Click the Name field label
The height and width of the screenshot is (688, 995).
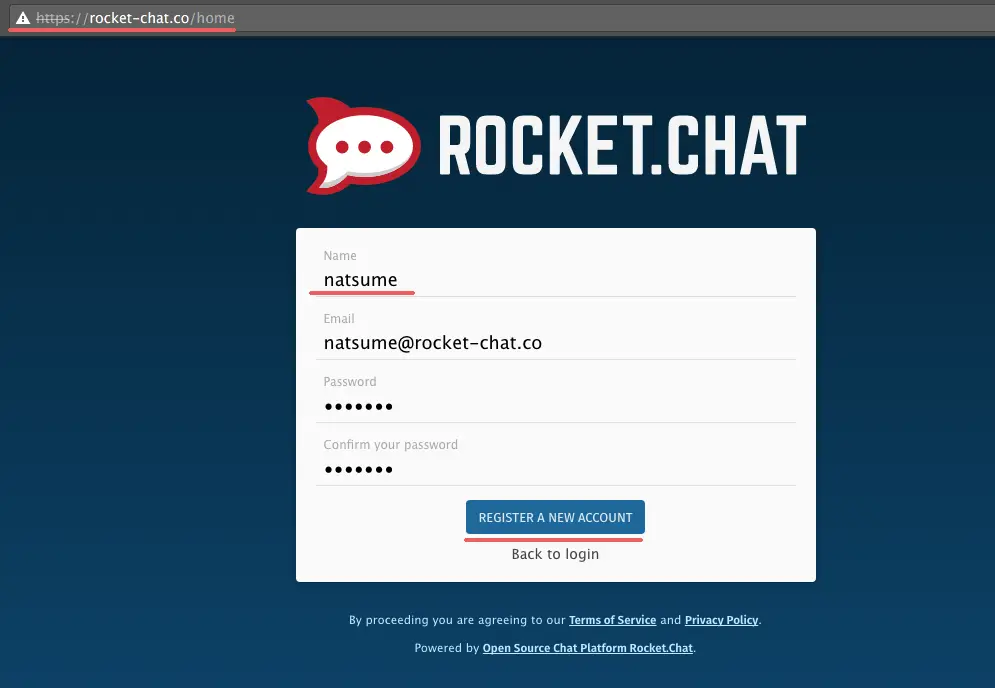click(x=340, y=256)
